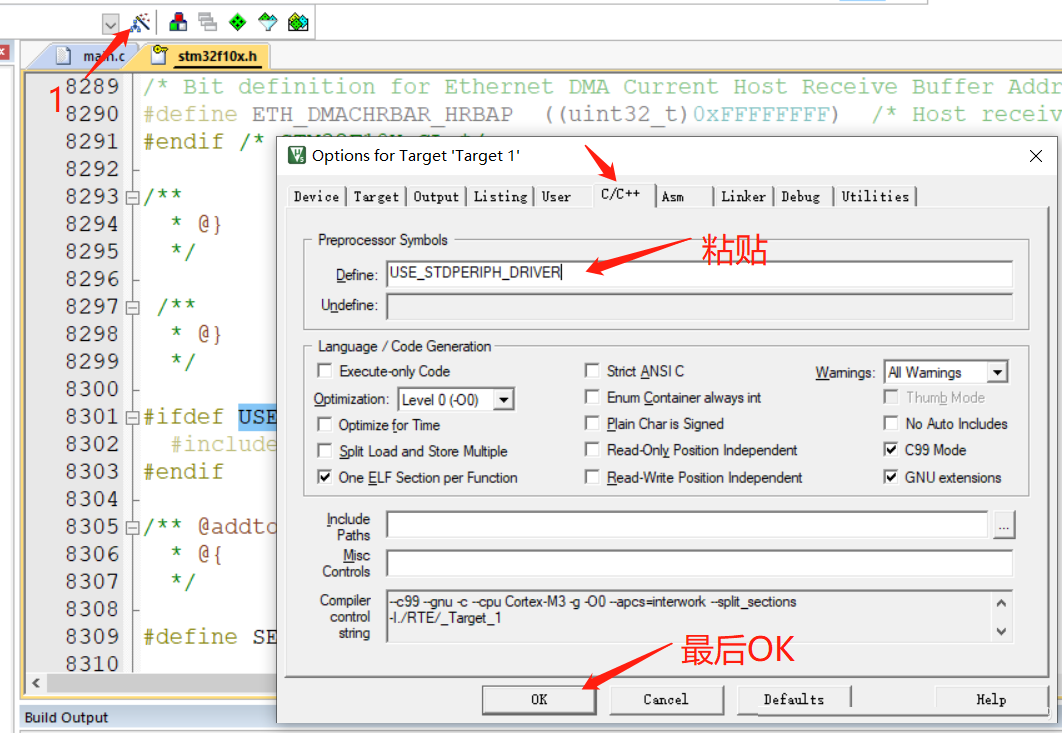Open the Utilities tab
Screen dimensions: 1062x733
875,196
